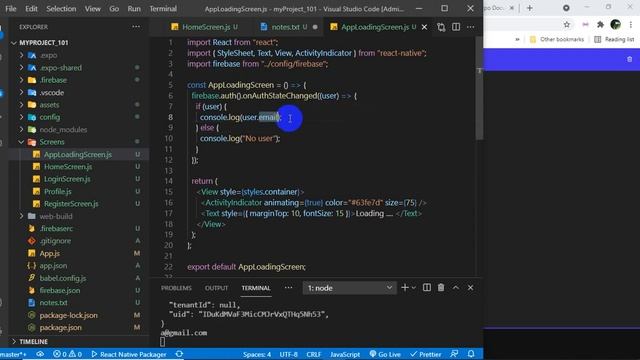Select the TERMINAL panel tab
The width and height of the screenshot is (640, 360).
point(256,288)
